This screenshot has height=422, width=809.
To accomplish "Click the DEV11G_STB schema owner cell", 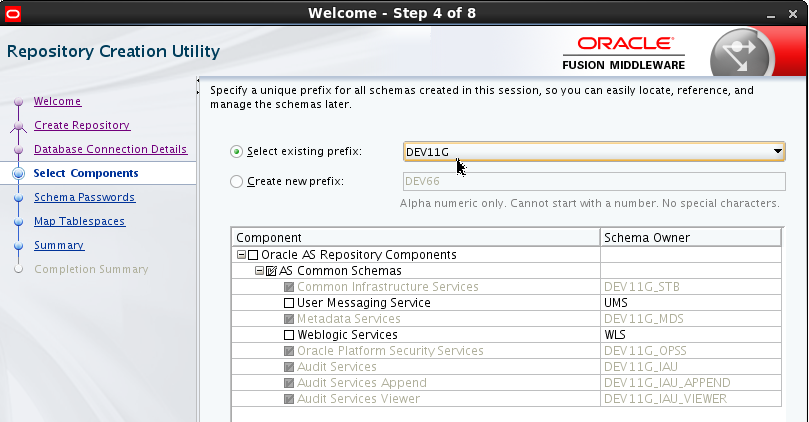I will (691, 287).
